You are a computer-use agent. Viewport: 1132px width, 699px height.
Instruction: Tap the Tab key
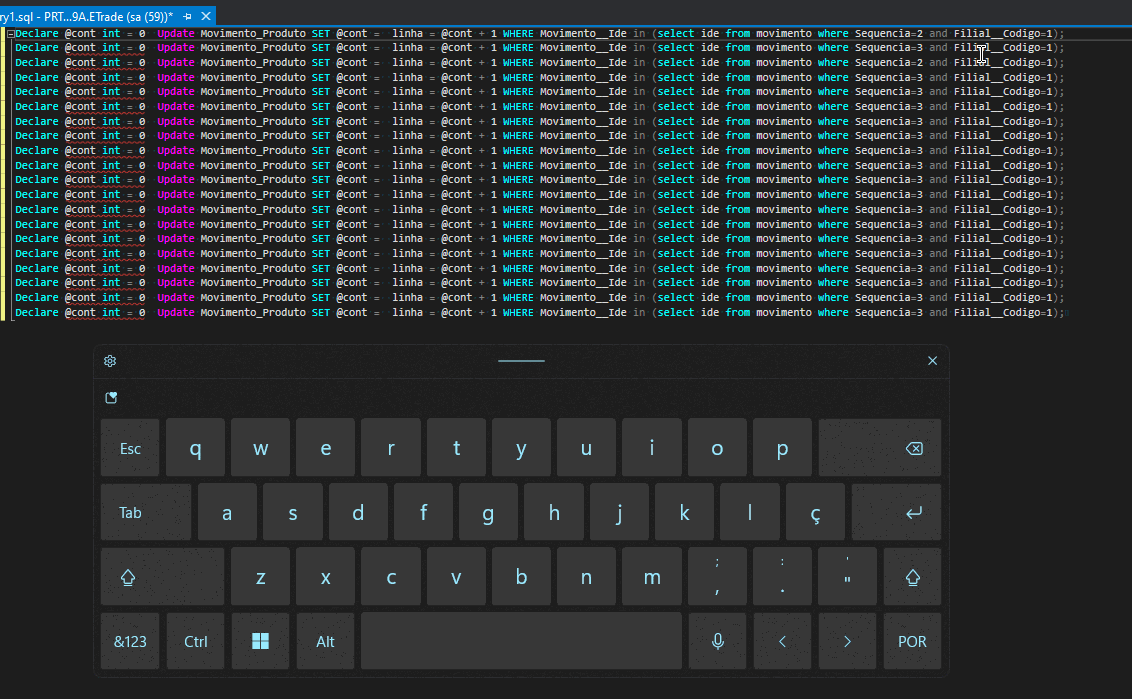[x=146, y=513]
